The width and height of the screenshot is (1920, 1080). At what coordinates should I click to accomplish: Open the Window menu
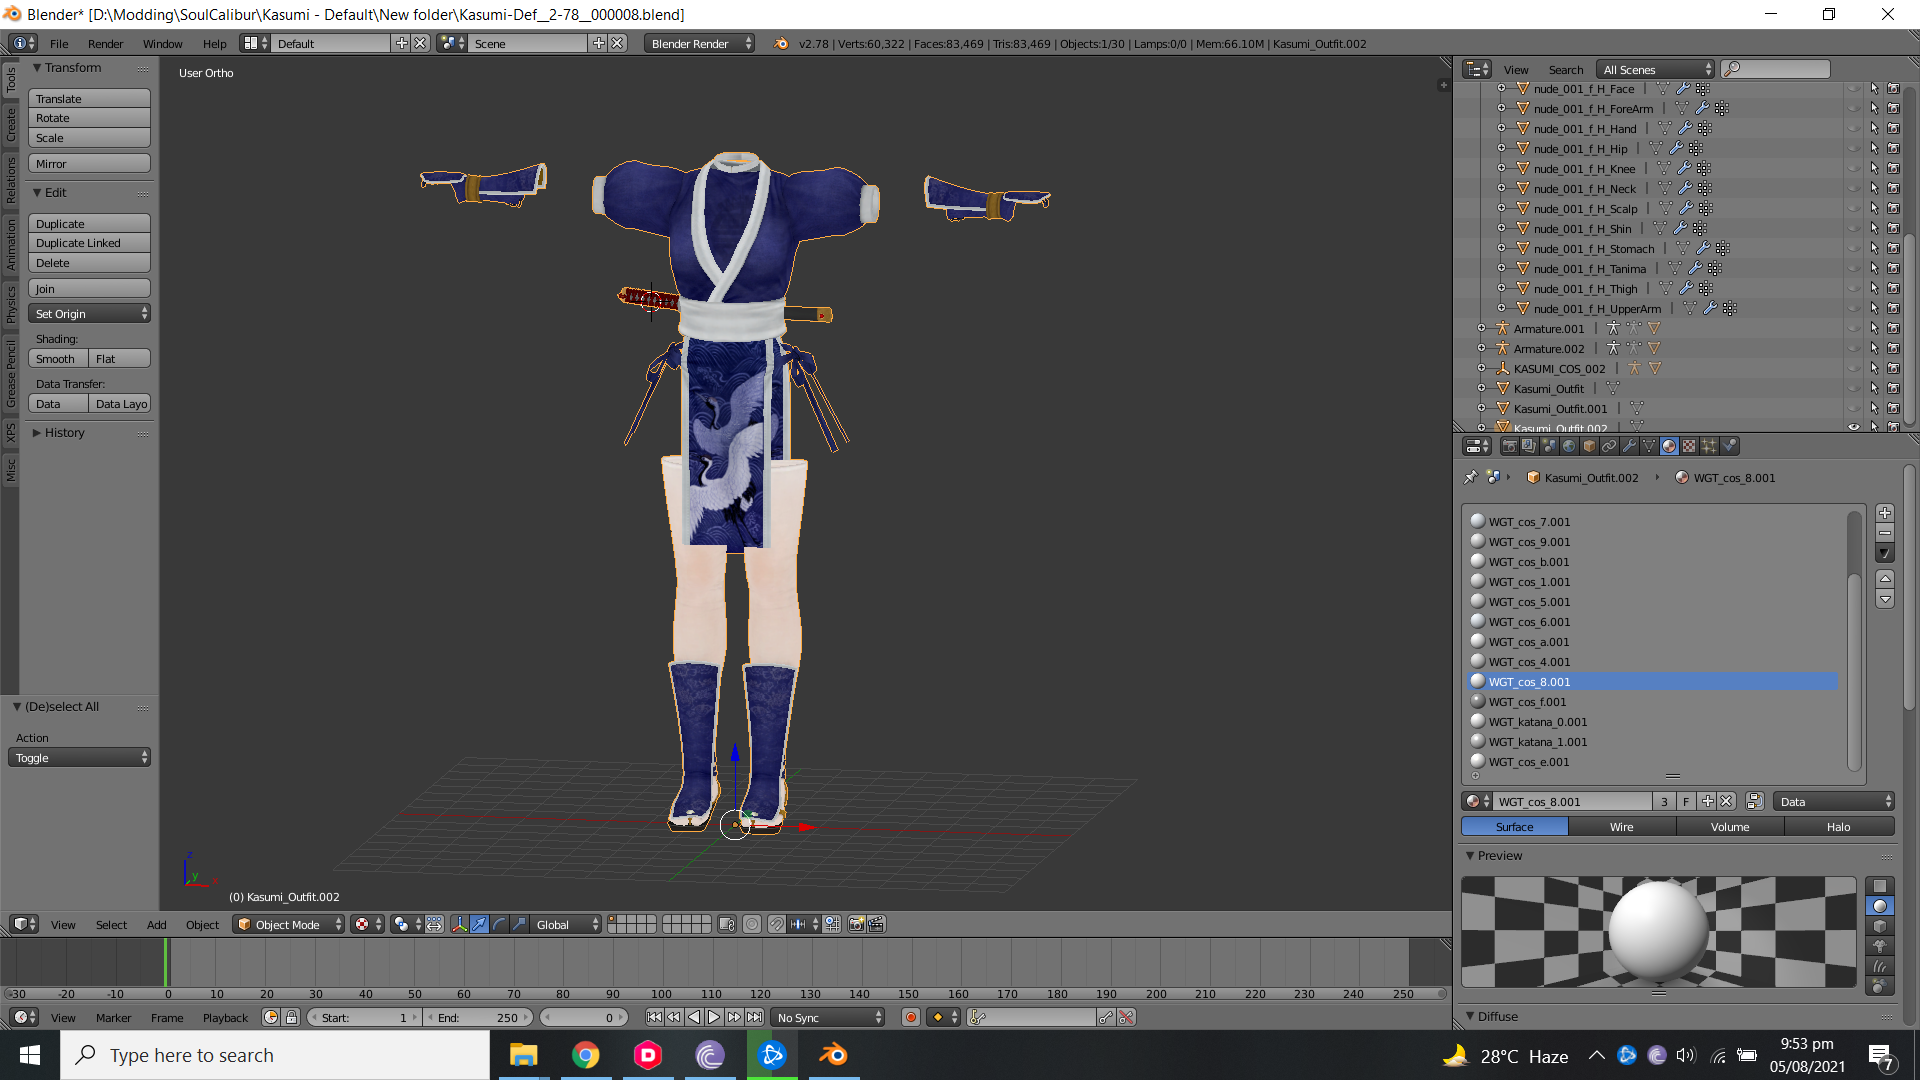pyautogui.click(x=162, y=44)
